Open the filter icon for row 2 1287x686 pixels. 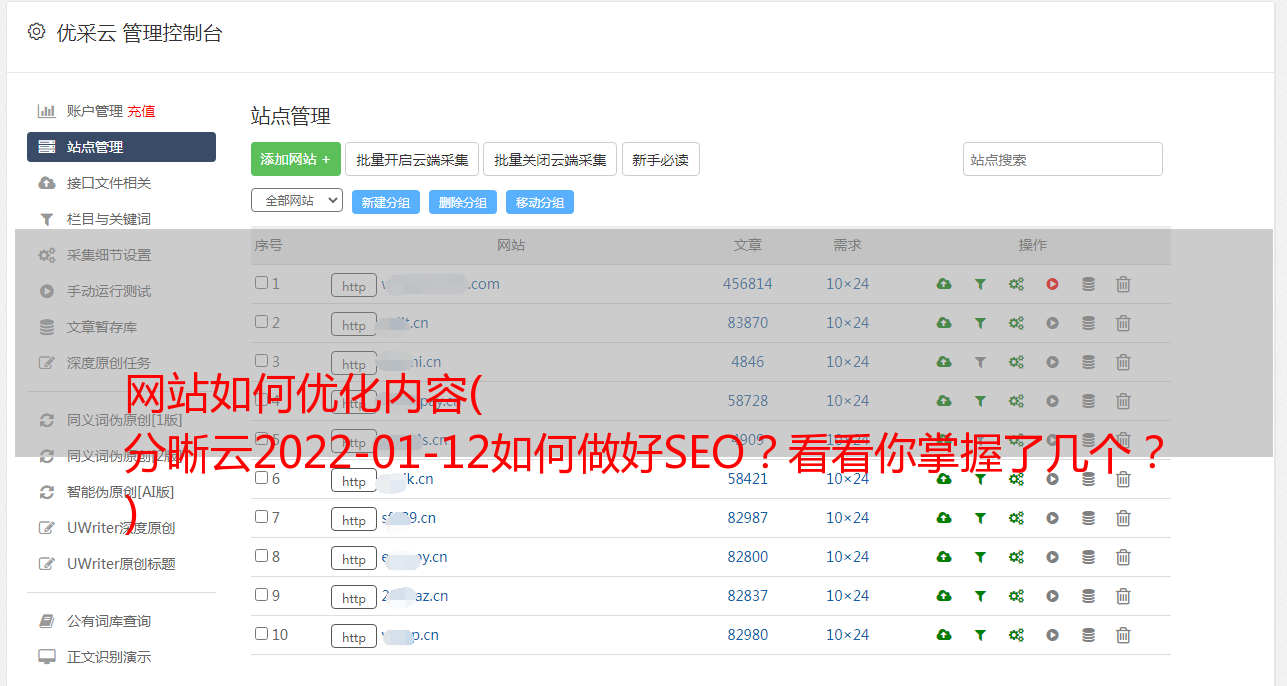pyautogui.click(x=980, y=323)
